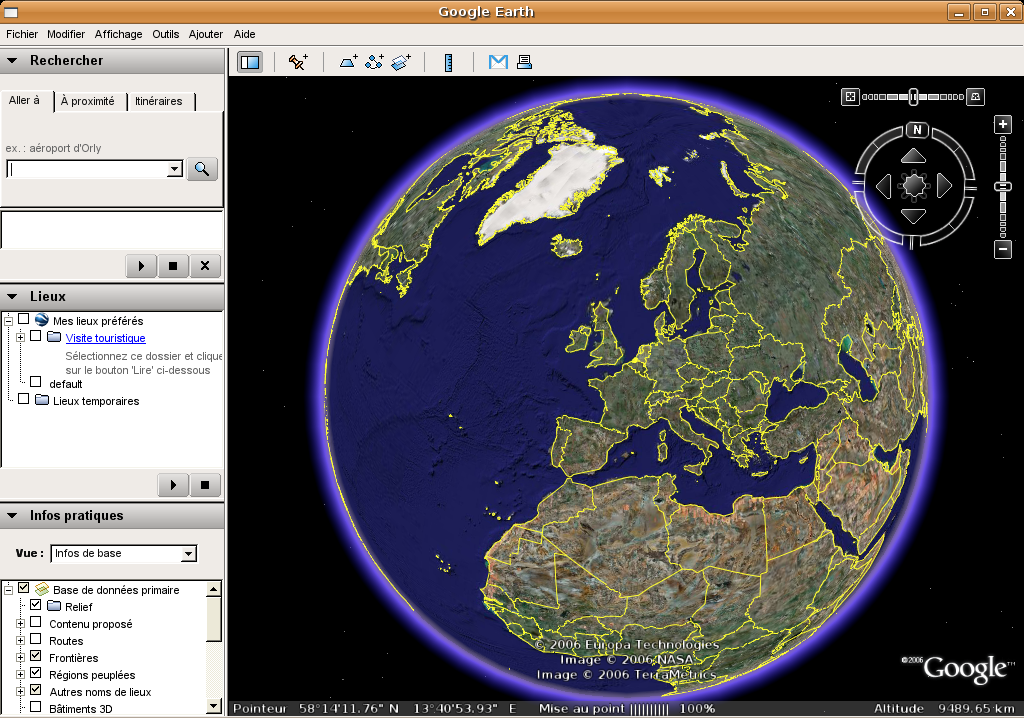
Task: Add a path from the toolbar
Action: point(374,62)
